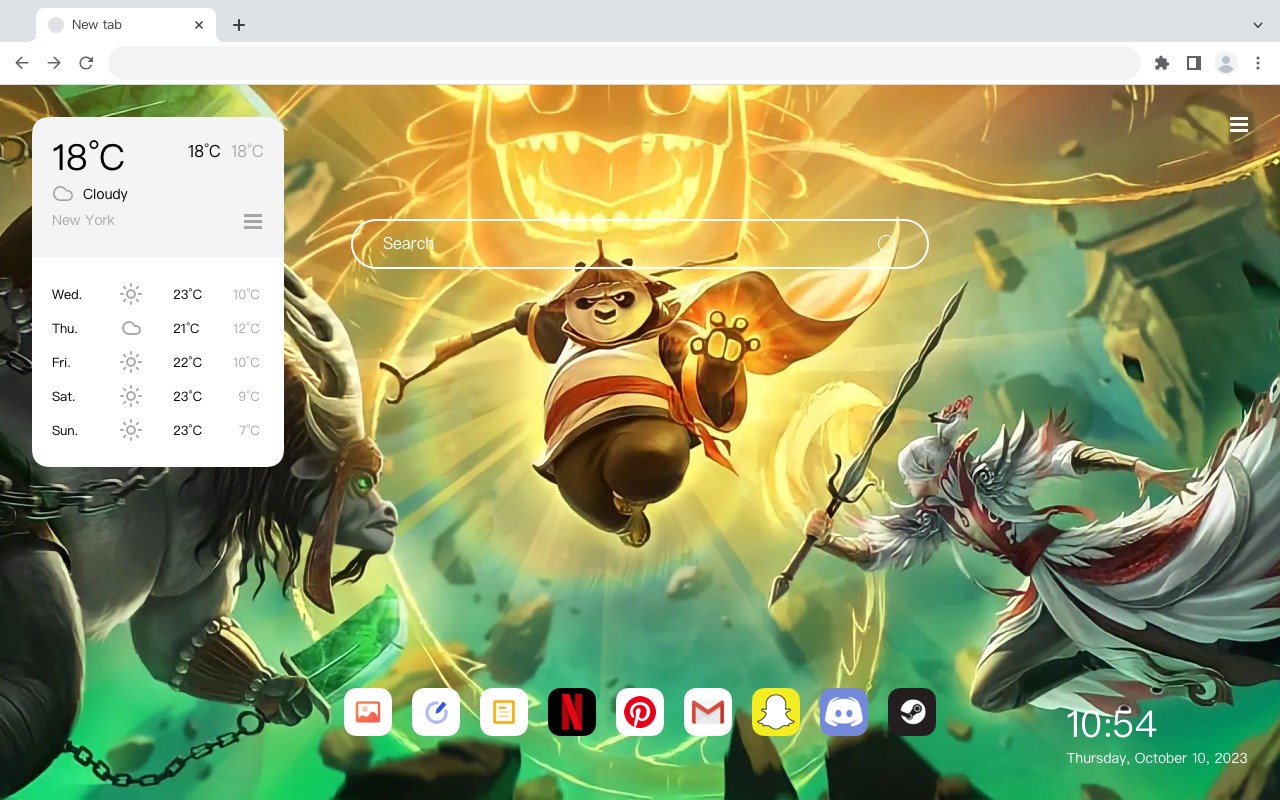Select the New tab tab
This screenshot has height=800, width=1280.
[x=126, y=25]
